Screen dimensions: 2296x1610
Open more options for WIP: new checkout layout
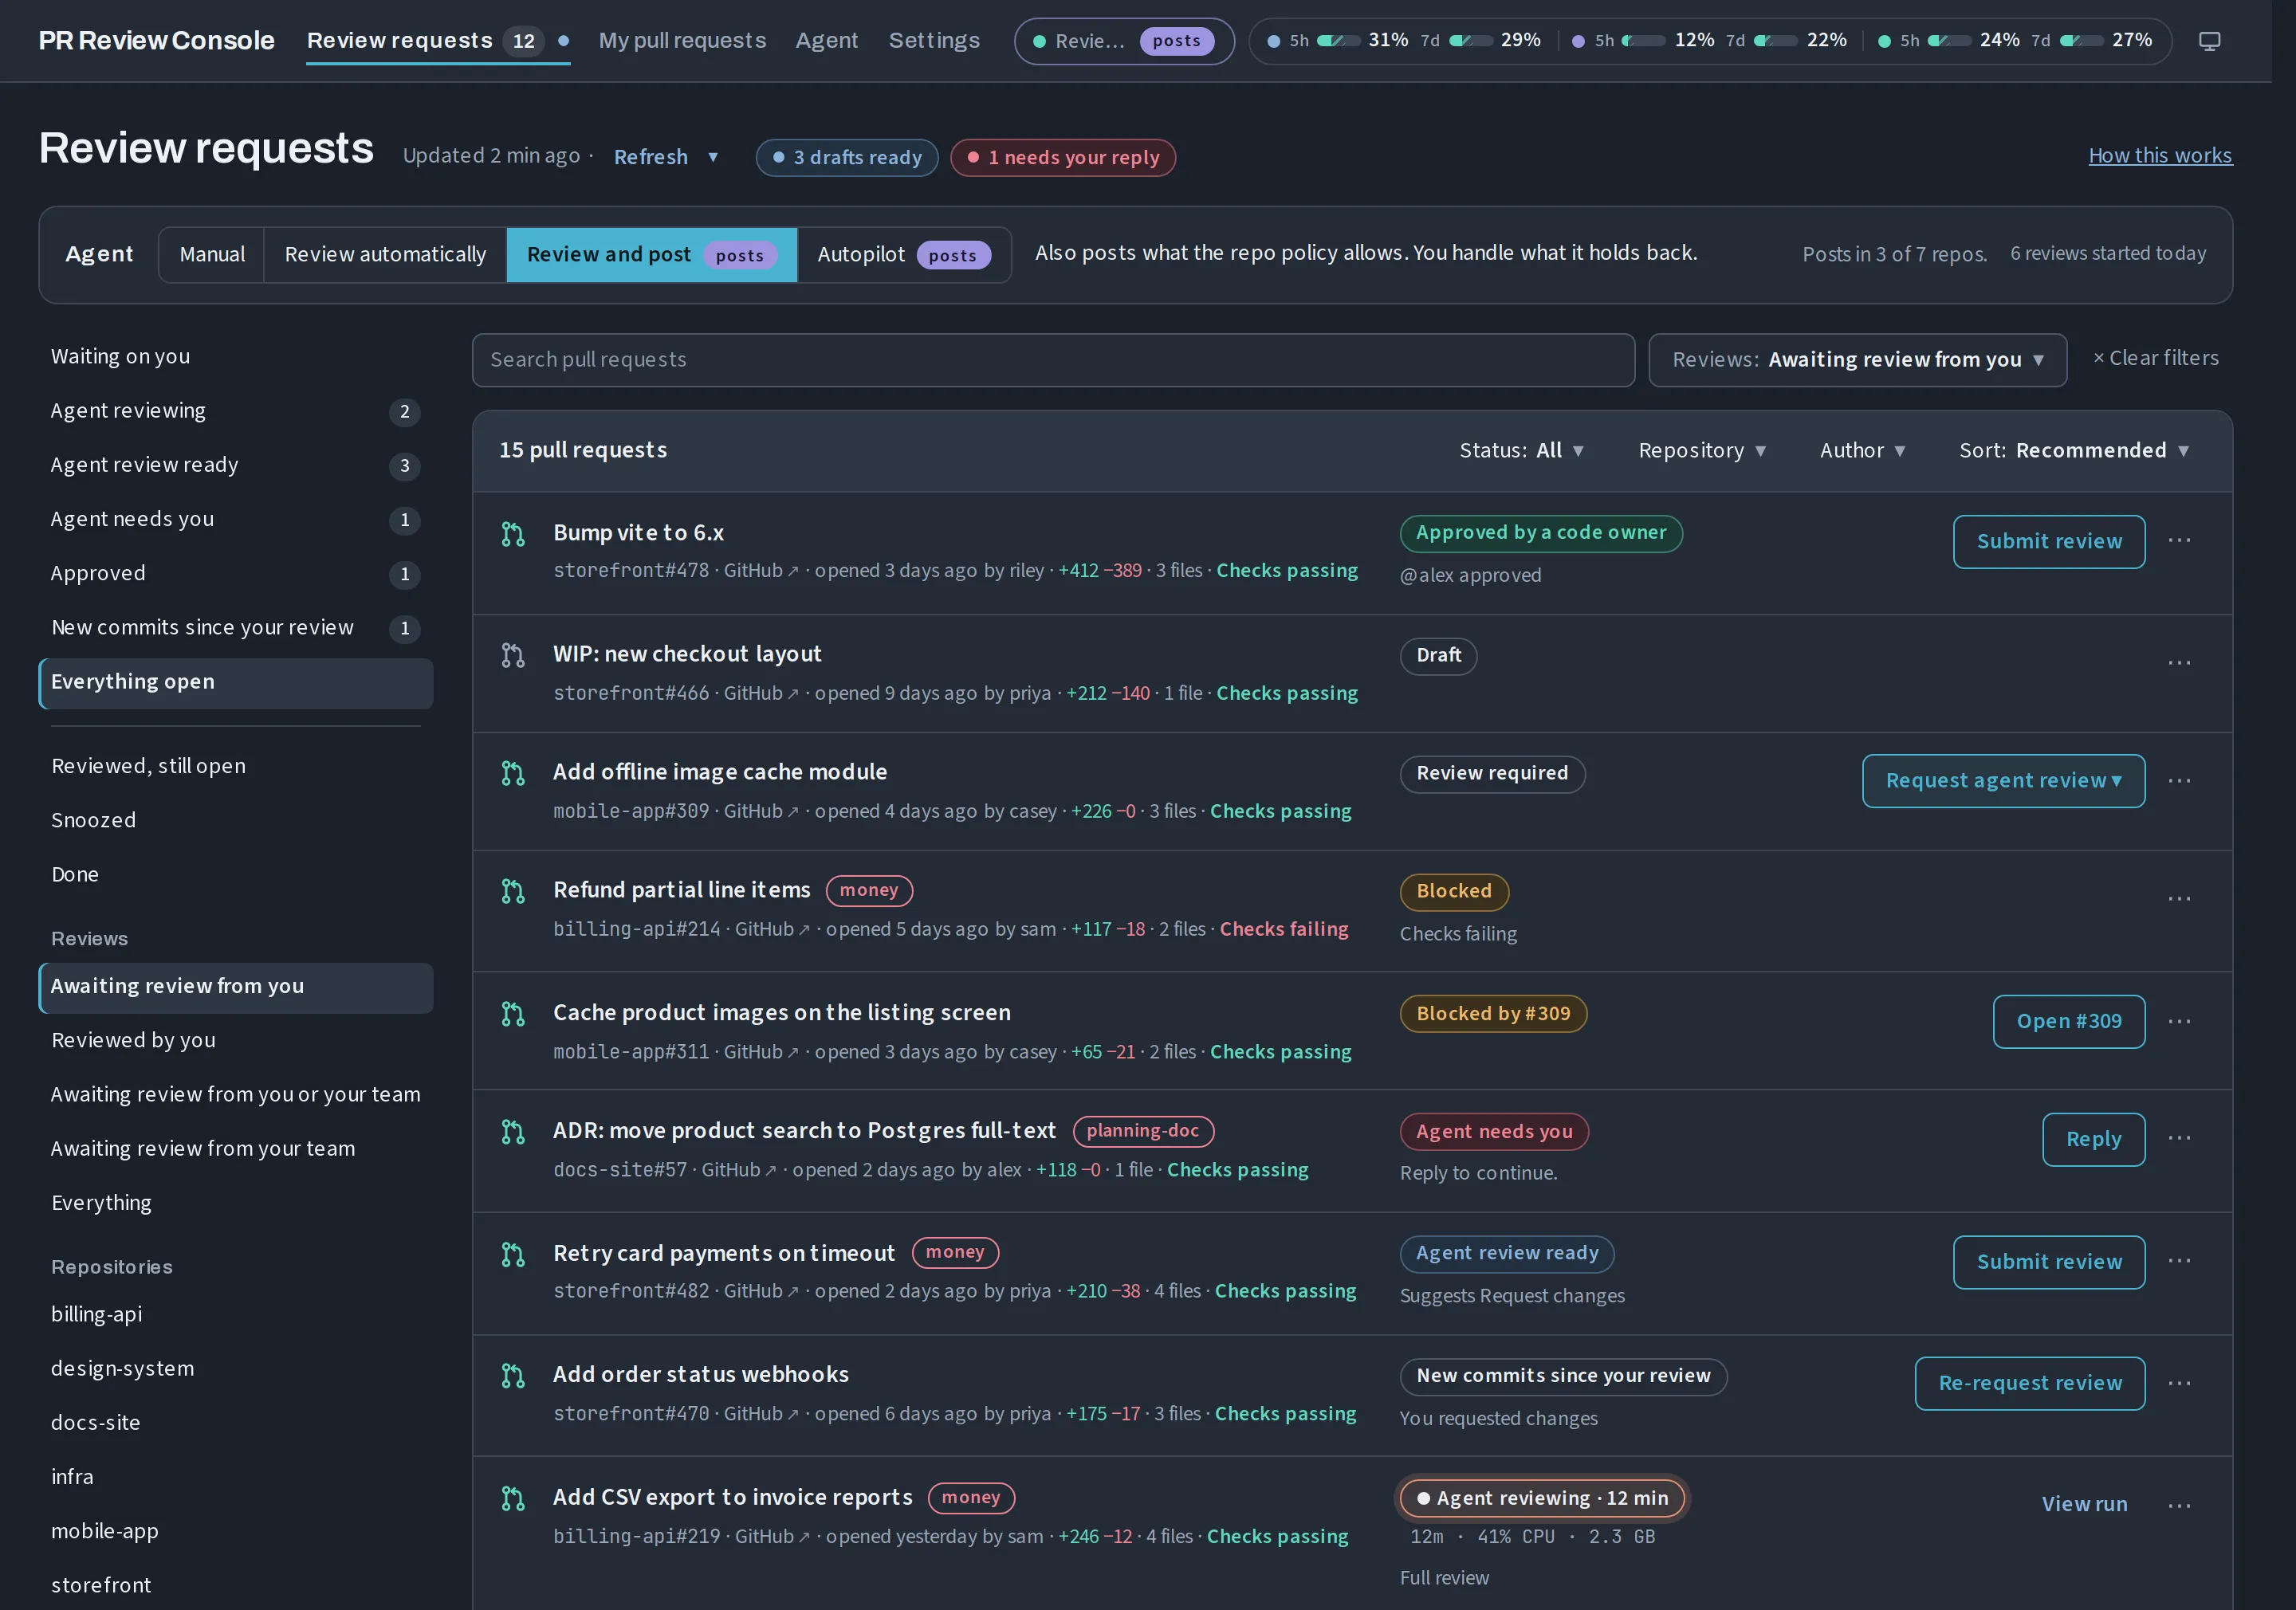(x=2179, y=663)
